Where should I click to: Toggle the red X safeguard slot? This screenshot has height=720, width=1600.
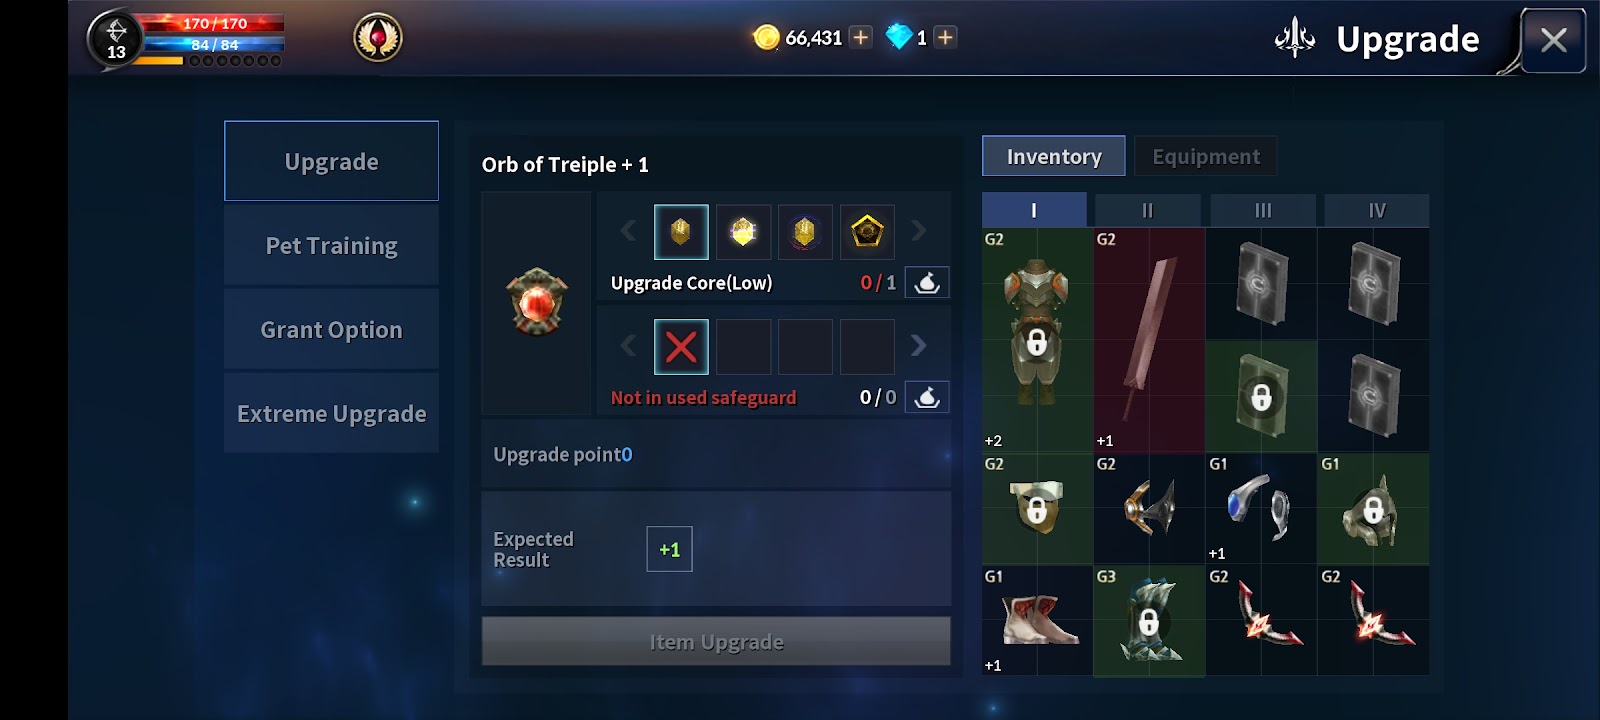681,347
